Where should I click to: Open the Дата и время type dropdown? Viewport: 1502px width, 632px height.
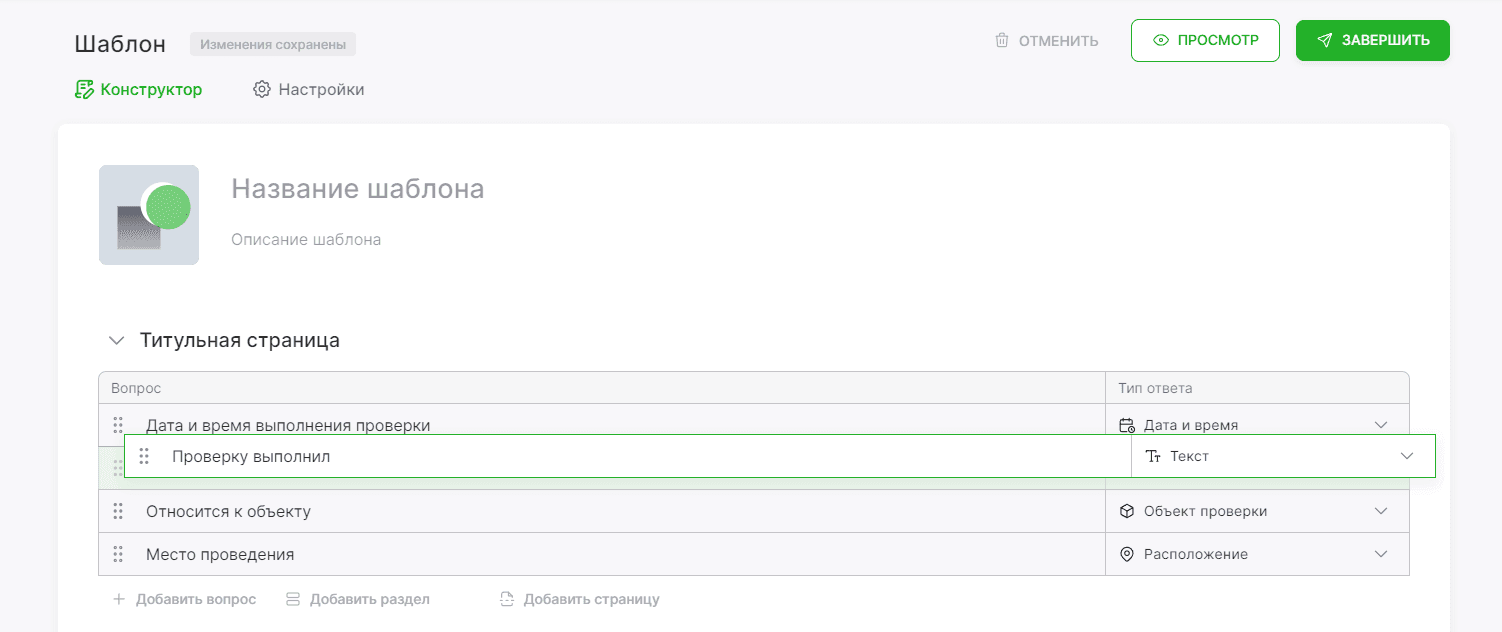1257,425
